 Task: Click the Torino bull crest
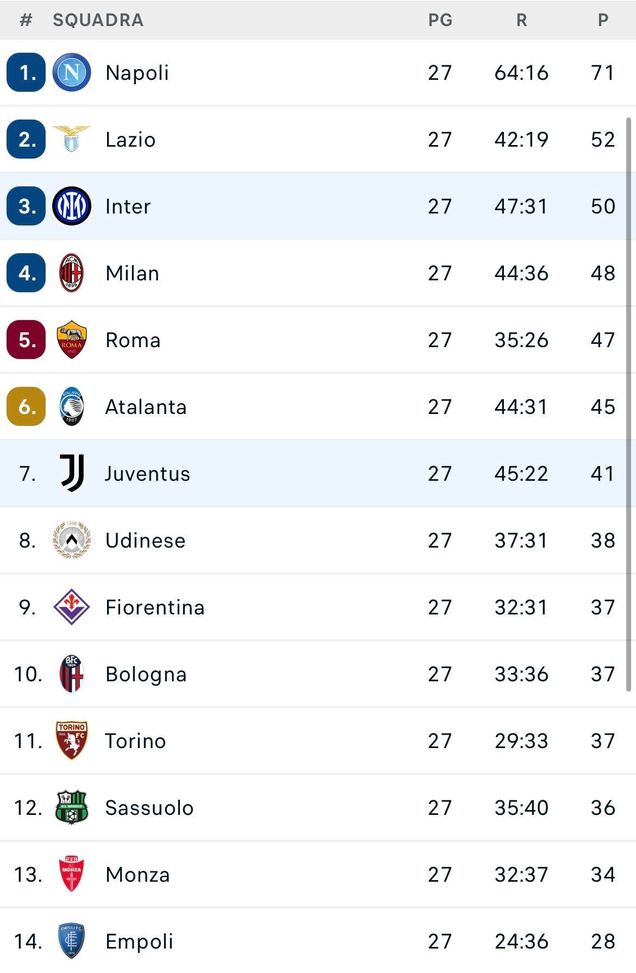(70, 741)
